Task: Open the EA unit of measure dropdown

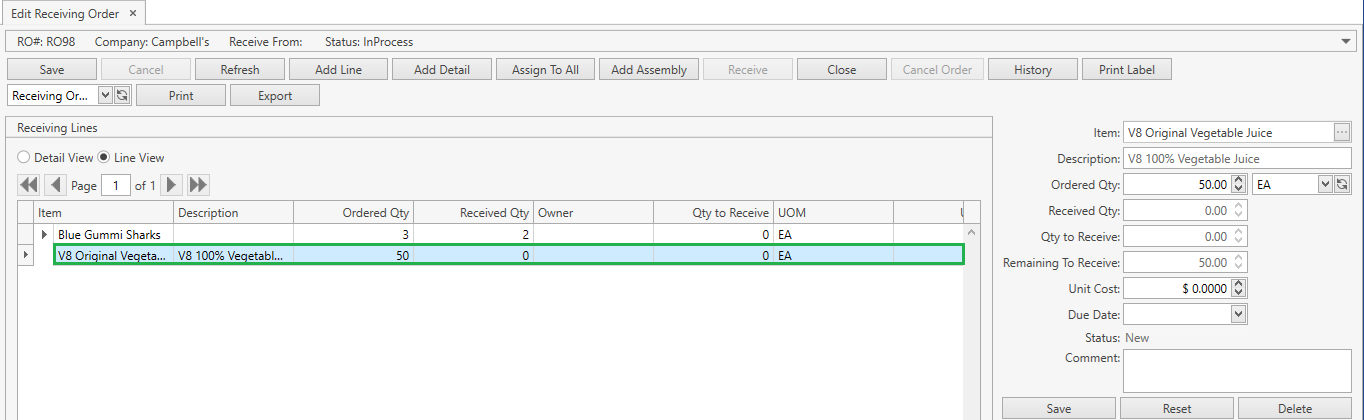Action: 1325,184
